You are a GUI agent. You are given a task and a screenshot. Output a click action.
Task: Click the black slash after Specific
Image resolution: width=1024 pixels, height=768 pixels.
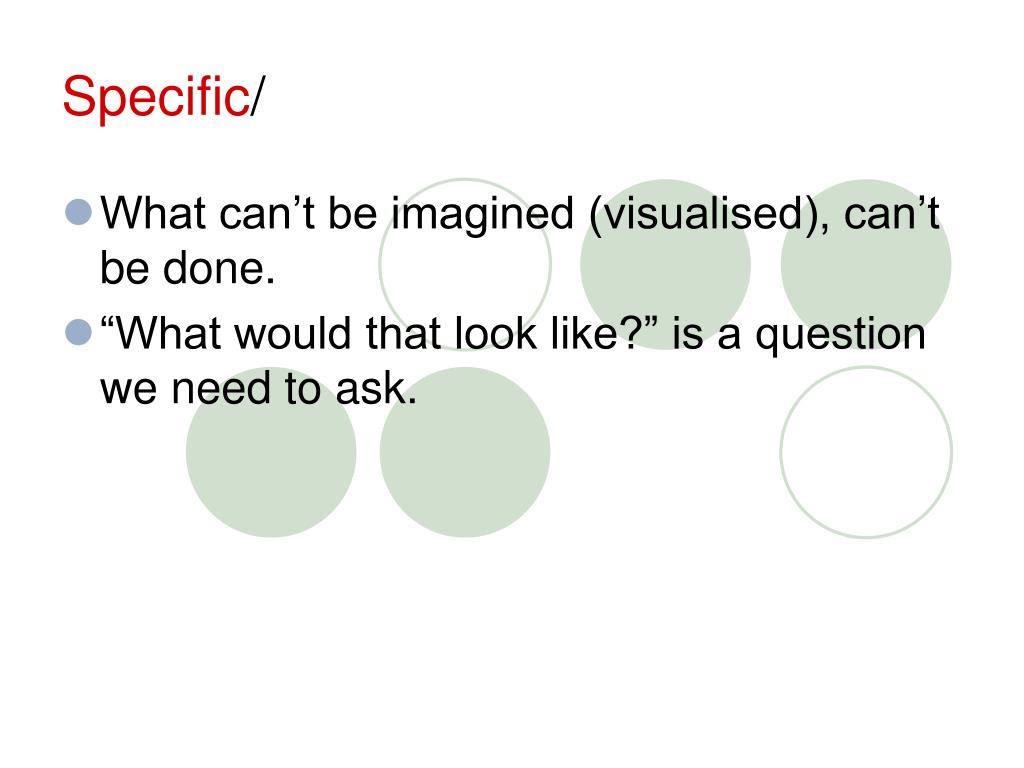click(x=257, y=97)
